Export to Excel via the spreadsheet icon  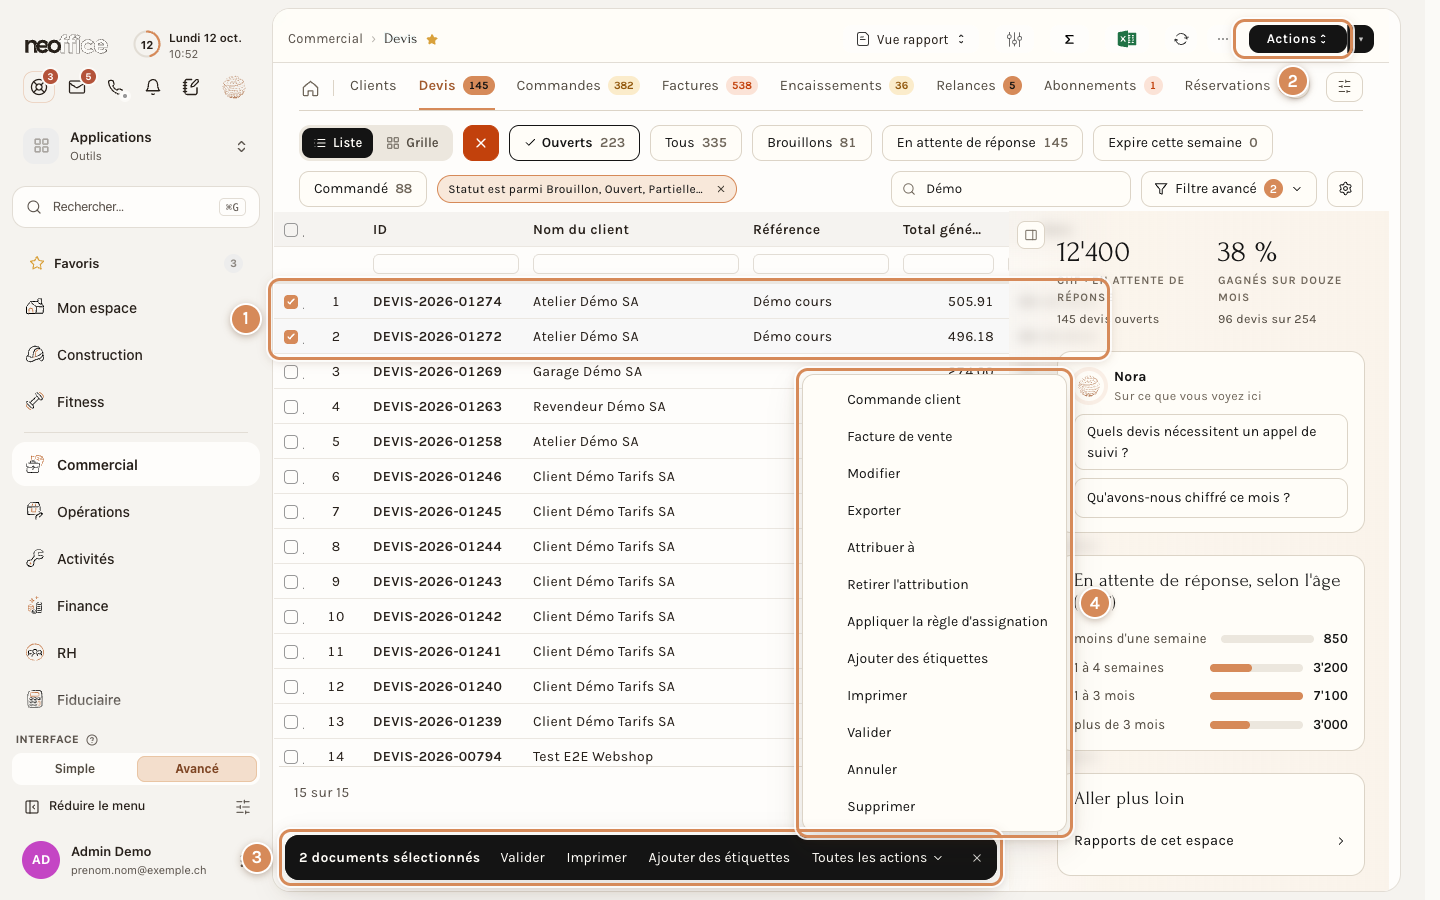pyautogui.click(x=1127, y=39)
